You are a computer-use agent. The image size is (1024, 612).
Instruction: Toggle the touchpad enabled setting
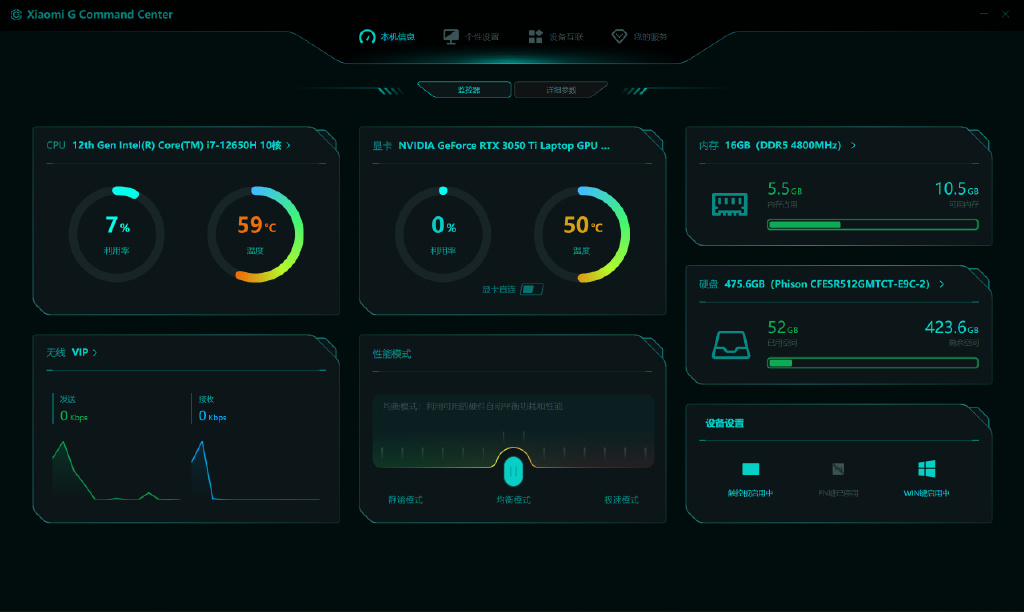[x=750, y=469]
